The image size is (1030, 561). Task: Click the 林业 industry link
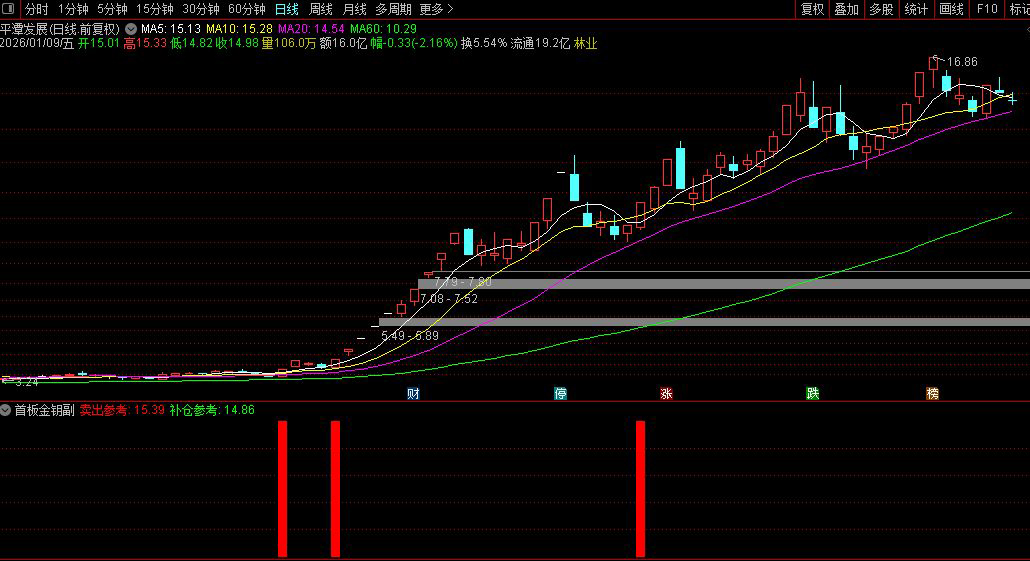[x=585, y=43]
